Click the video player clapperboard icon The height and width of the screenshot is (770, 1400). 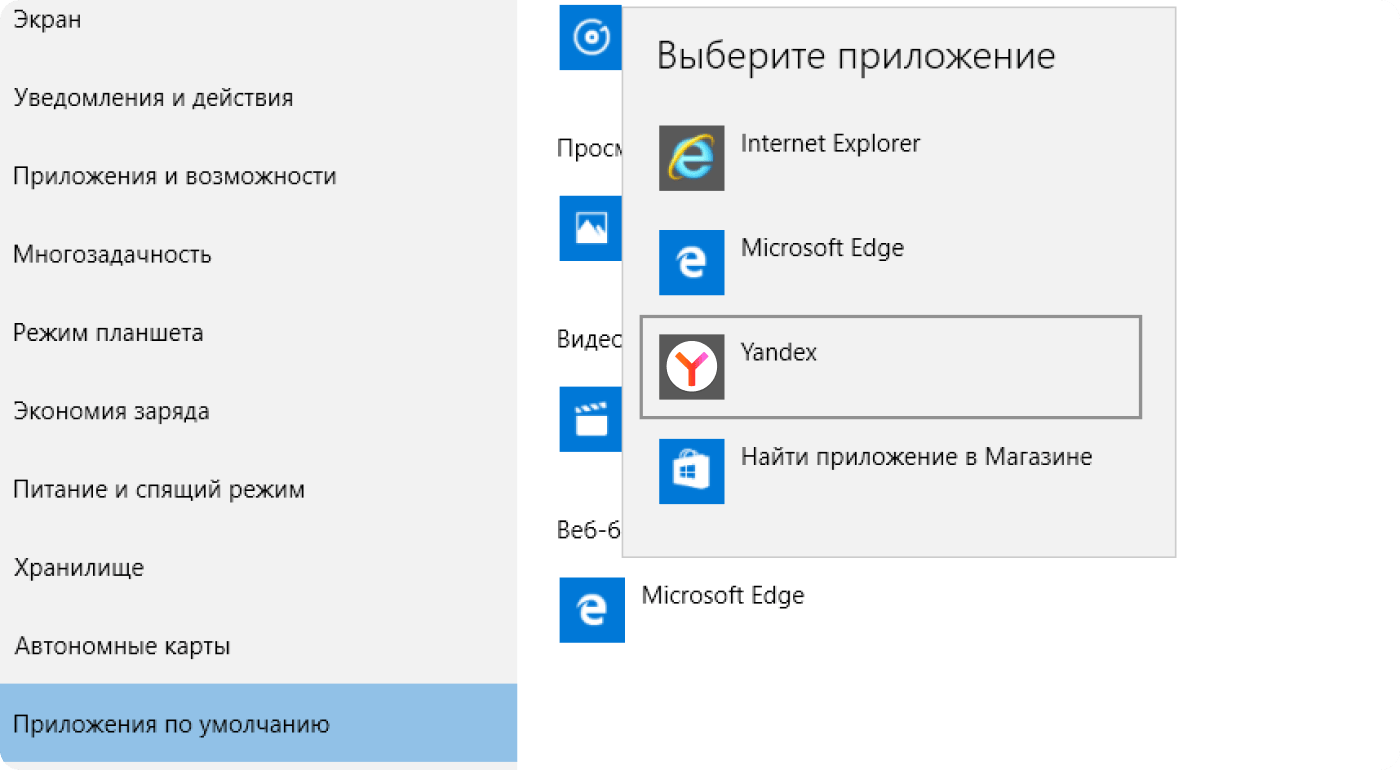click(x=591, y=419)
